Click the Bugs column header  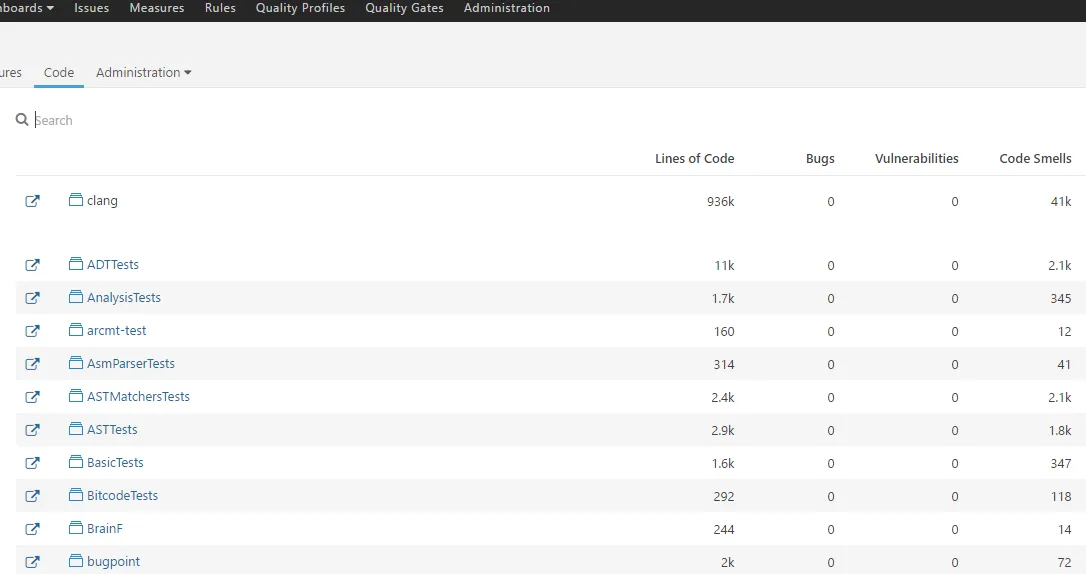[820, 159]
